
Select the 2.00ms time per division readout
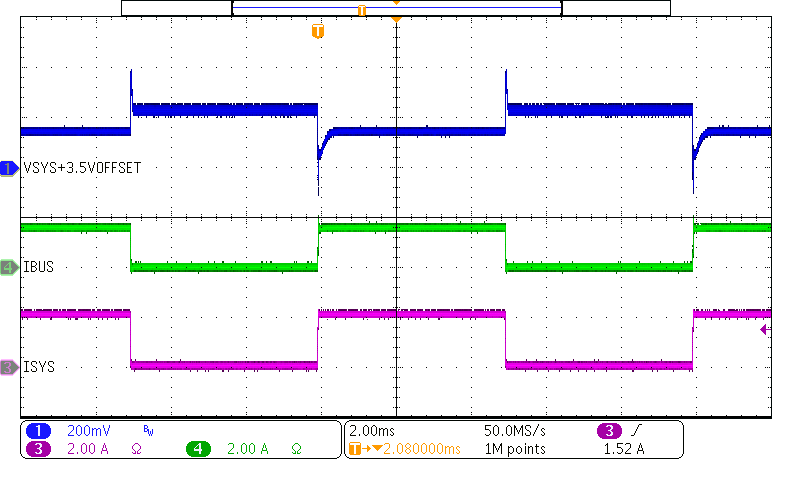point(372,430)
